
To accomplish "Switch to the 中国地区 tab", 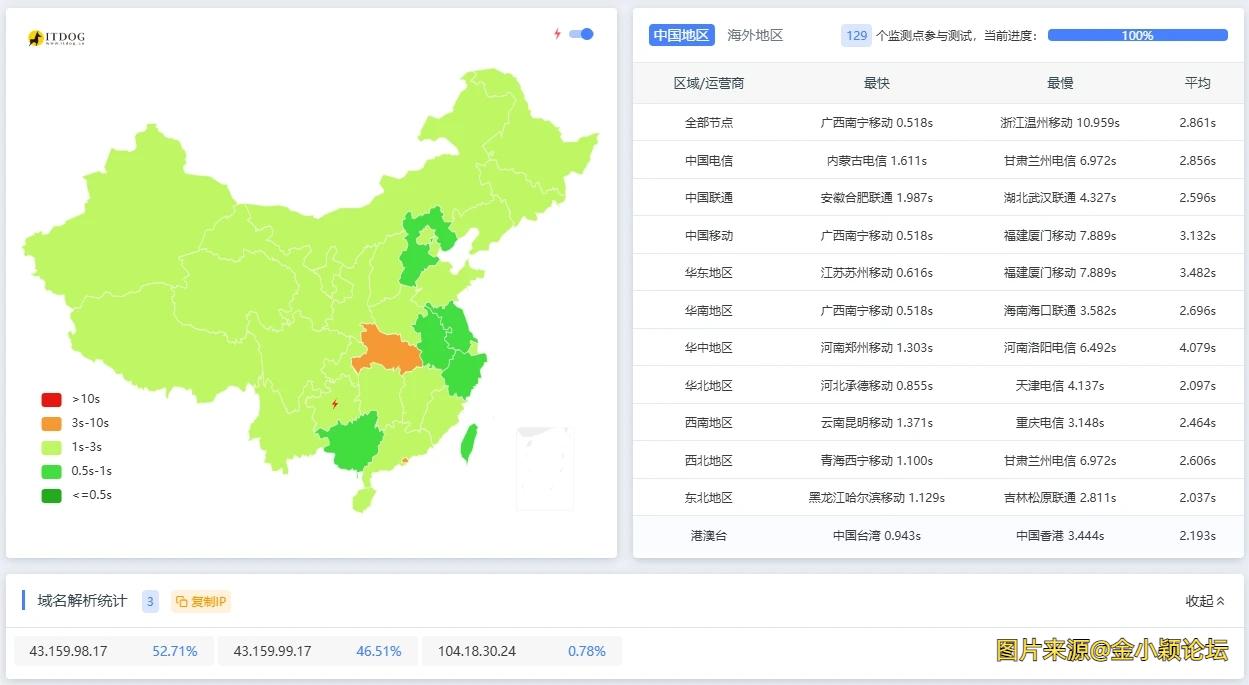I will pyautogui.click(x=681, y=35).
